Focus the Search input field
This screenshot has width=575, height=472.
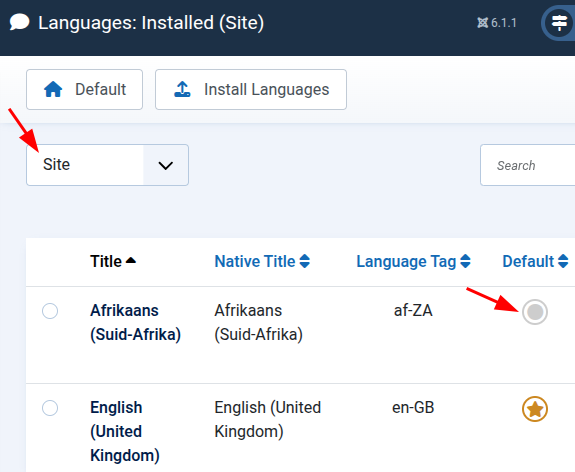click(528, 165)
